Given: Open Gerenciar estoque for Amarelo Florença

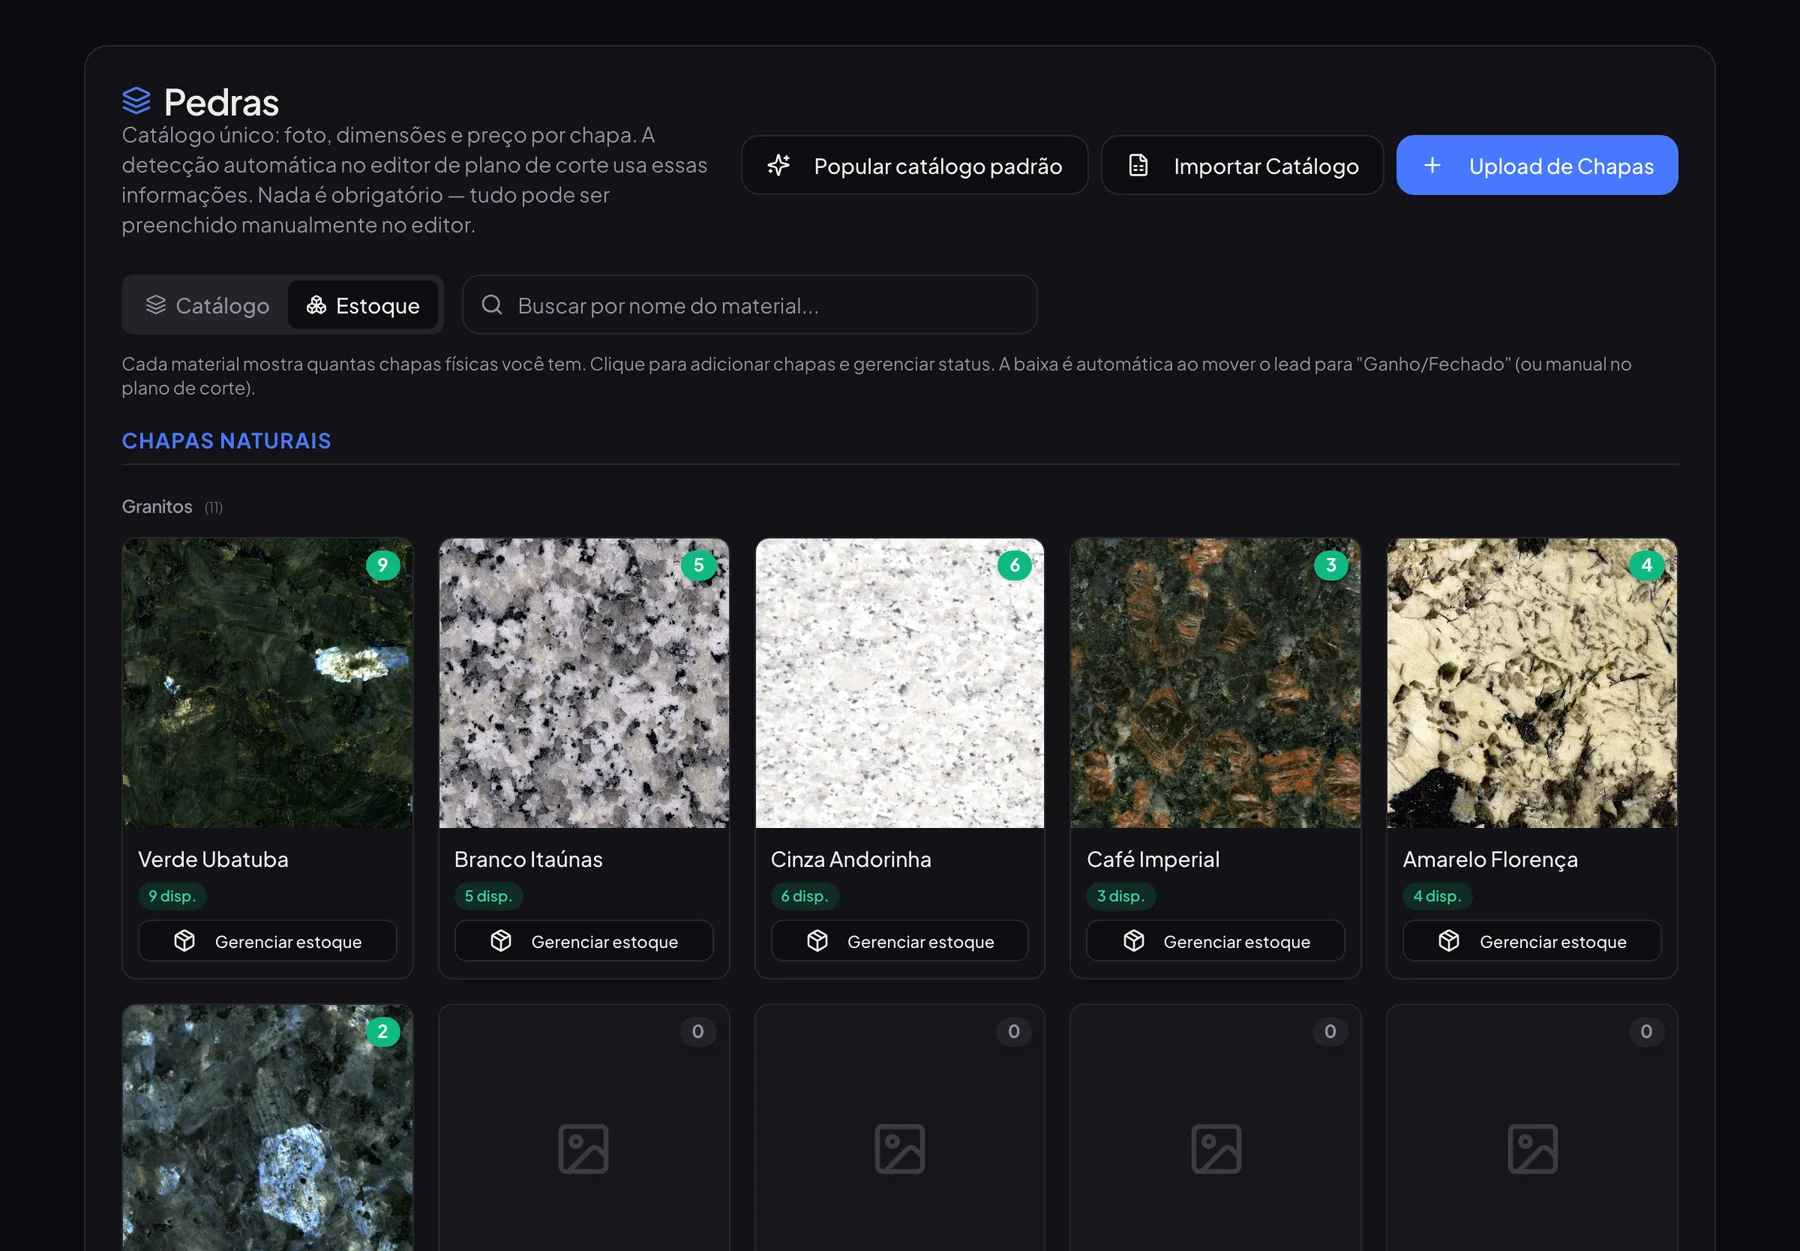Looking at the screenshot, I should (x=1532, y=941).
